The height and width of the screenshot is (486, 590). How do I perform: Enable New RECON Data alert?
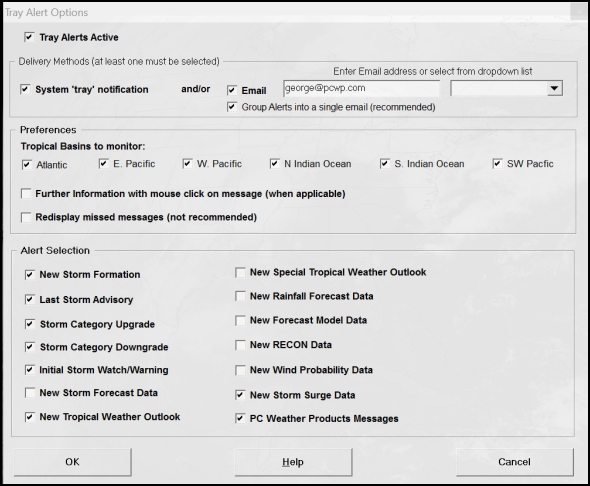click(240, 345)
